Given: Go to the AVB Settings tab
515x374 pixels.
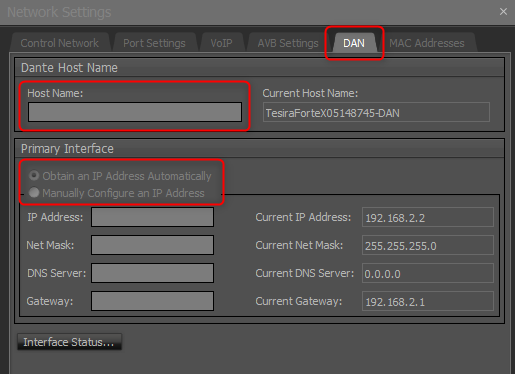Looking at the screenshot, I should (x=288, y=43).
